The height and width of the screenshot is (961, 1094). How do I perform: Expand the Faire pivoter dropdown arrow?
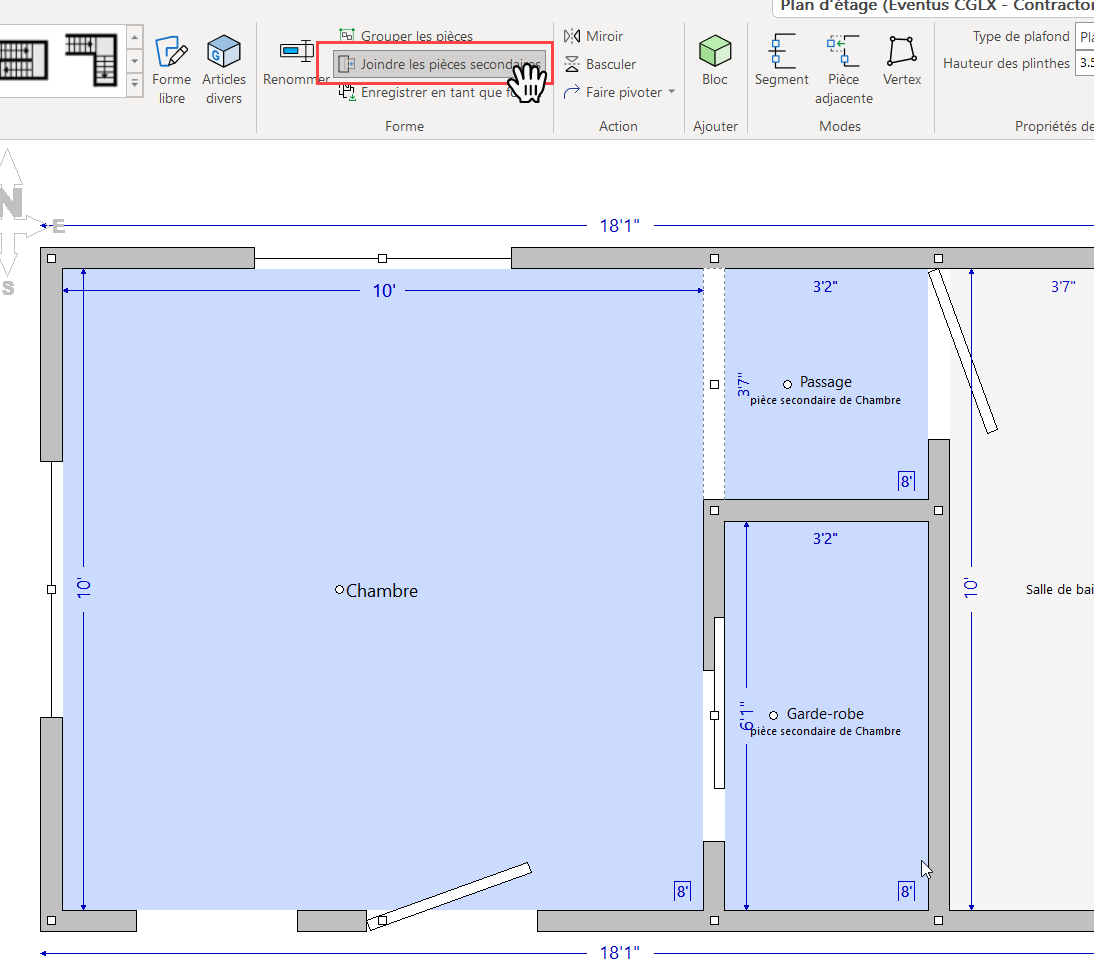click(672, 92)
